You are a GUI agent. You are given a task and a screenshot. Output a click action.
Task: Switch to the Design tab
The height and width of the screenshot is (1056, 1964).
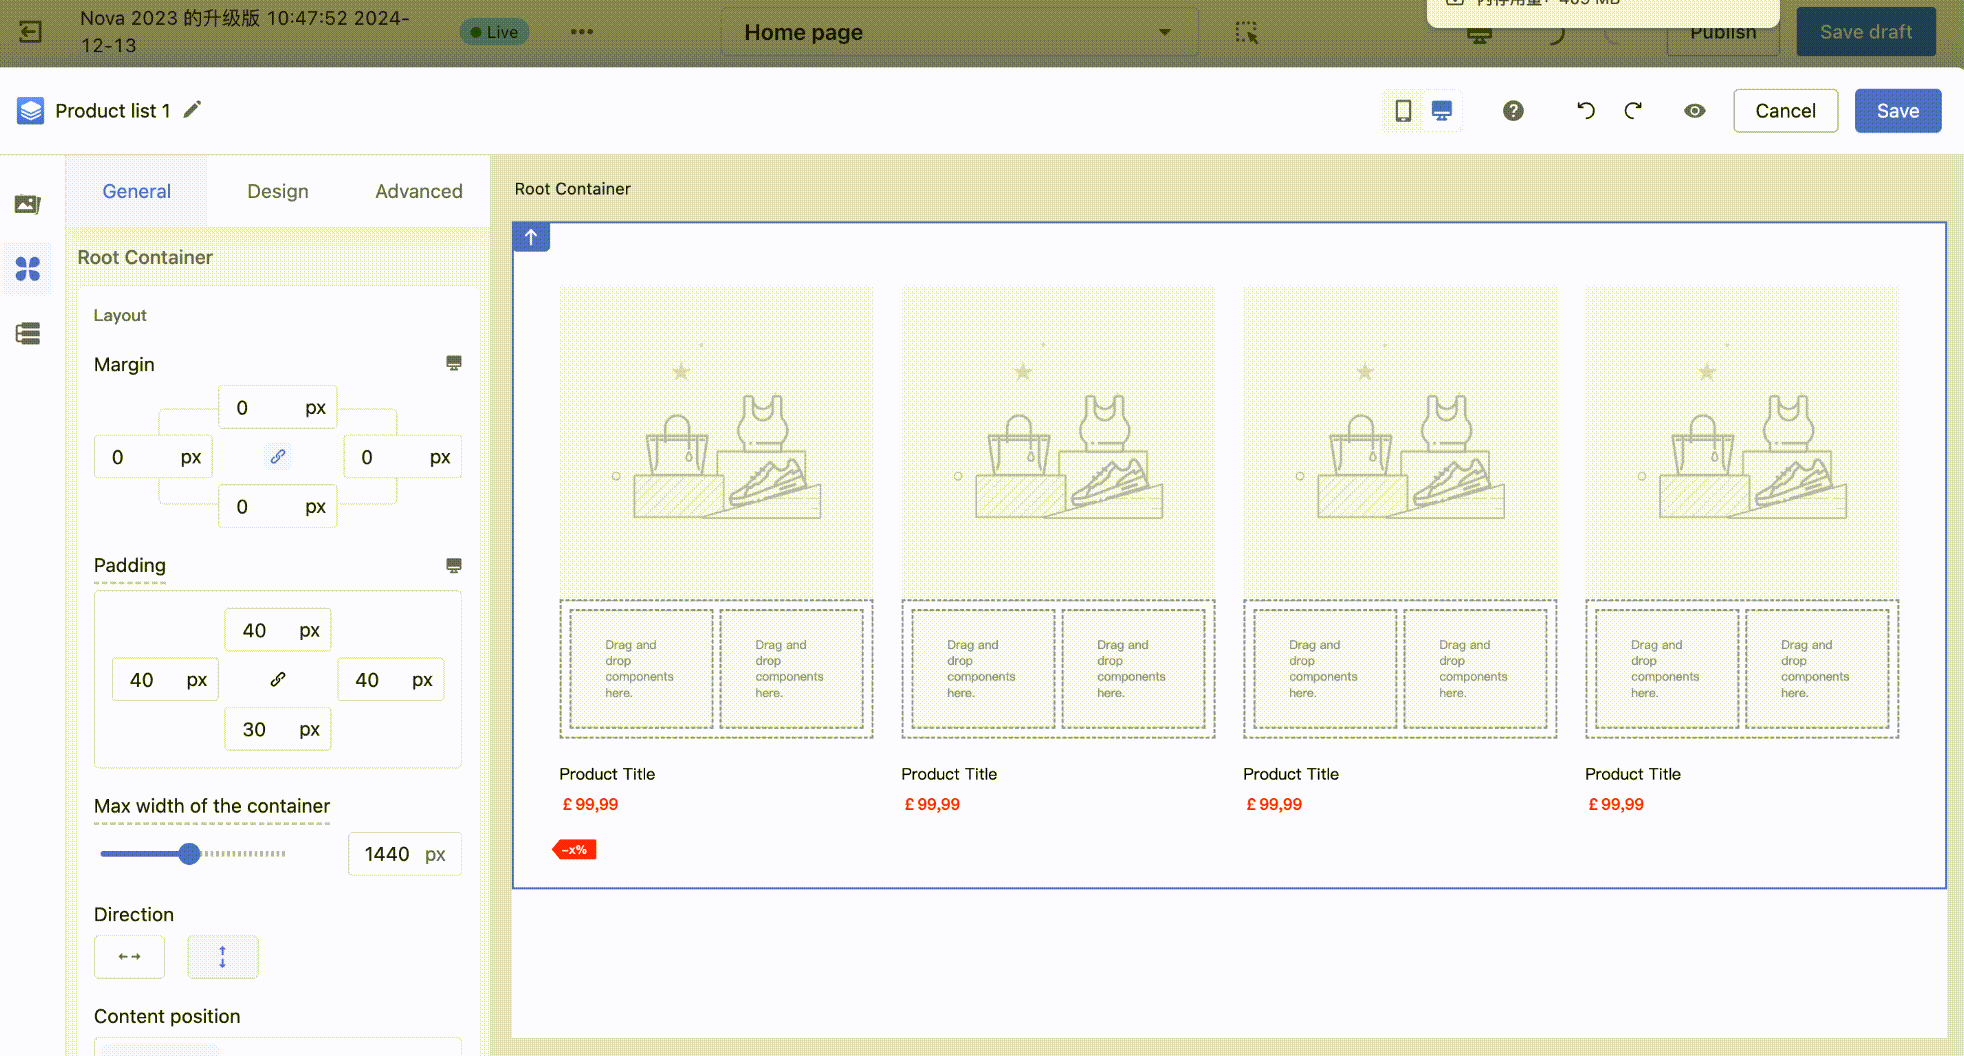(277, 191)
